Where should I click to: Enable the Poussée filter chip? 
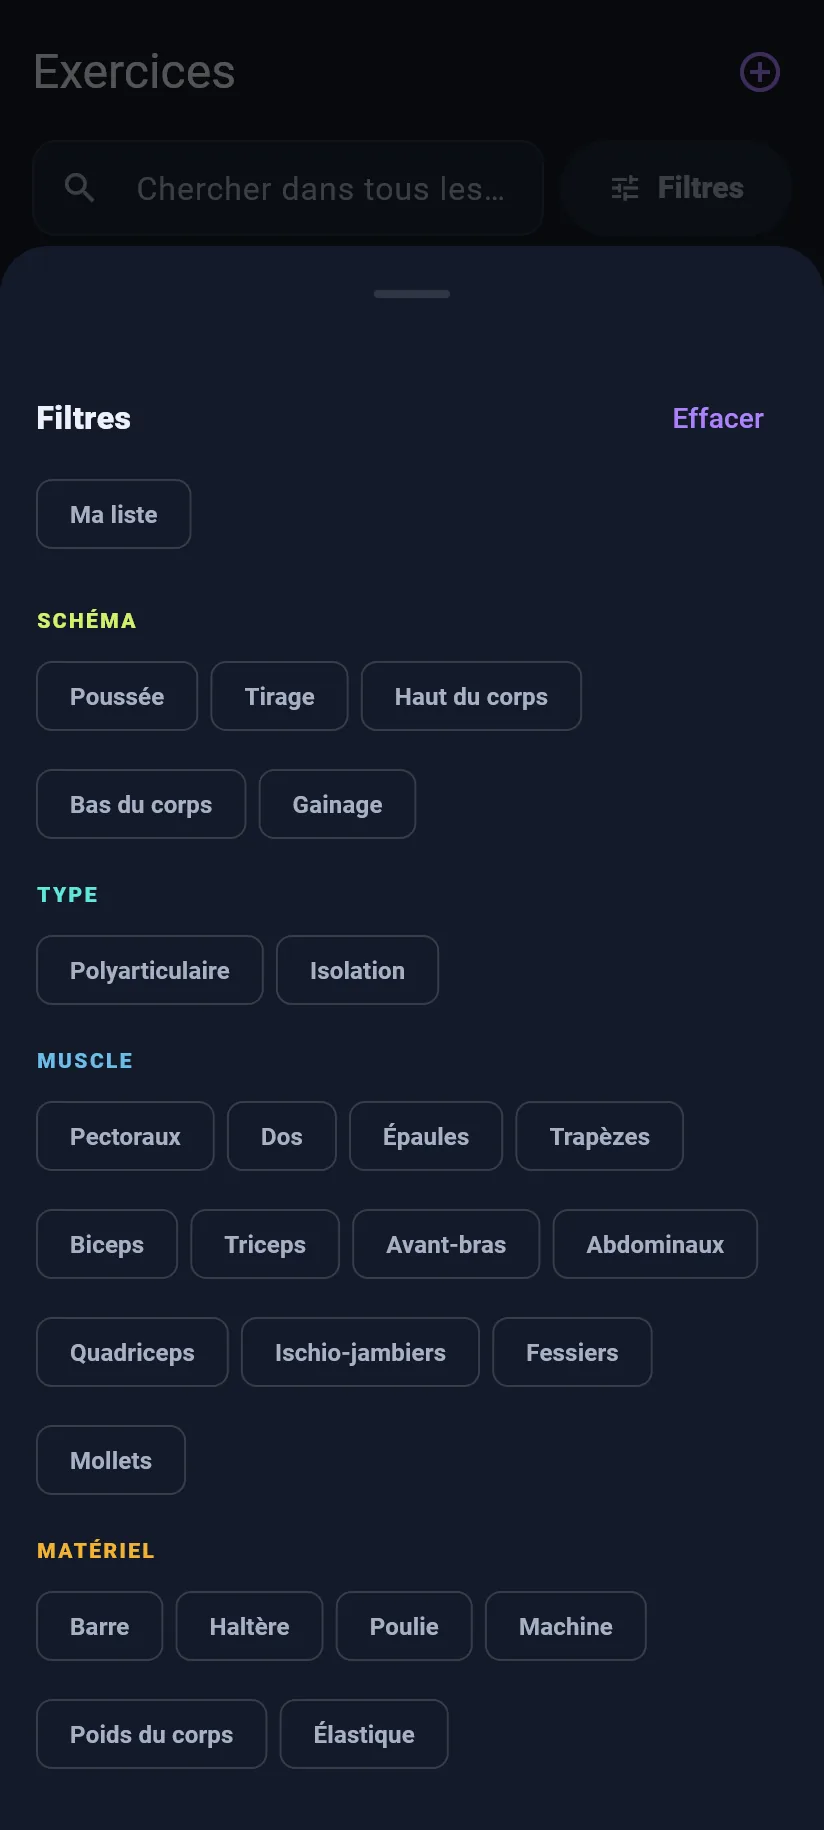[x=117, y=696]
